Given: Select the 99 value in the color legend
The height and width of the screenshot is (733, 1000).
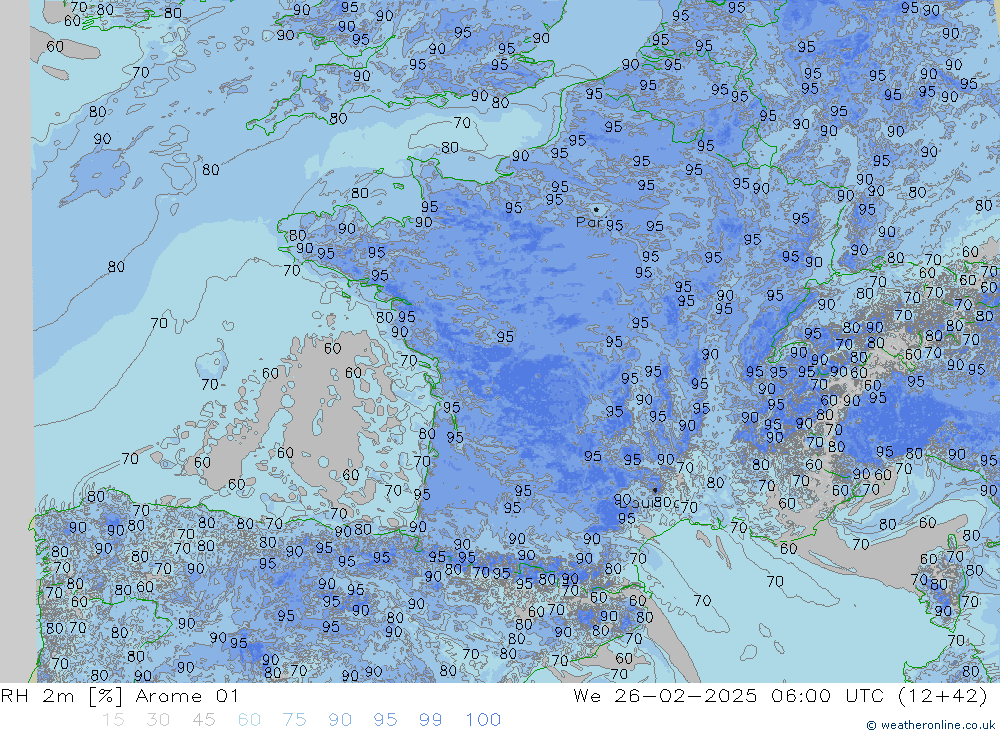Looking at the screenshot, I should pos(430,720).
